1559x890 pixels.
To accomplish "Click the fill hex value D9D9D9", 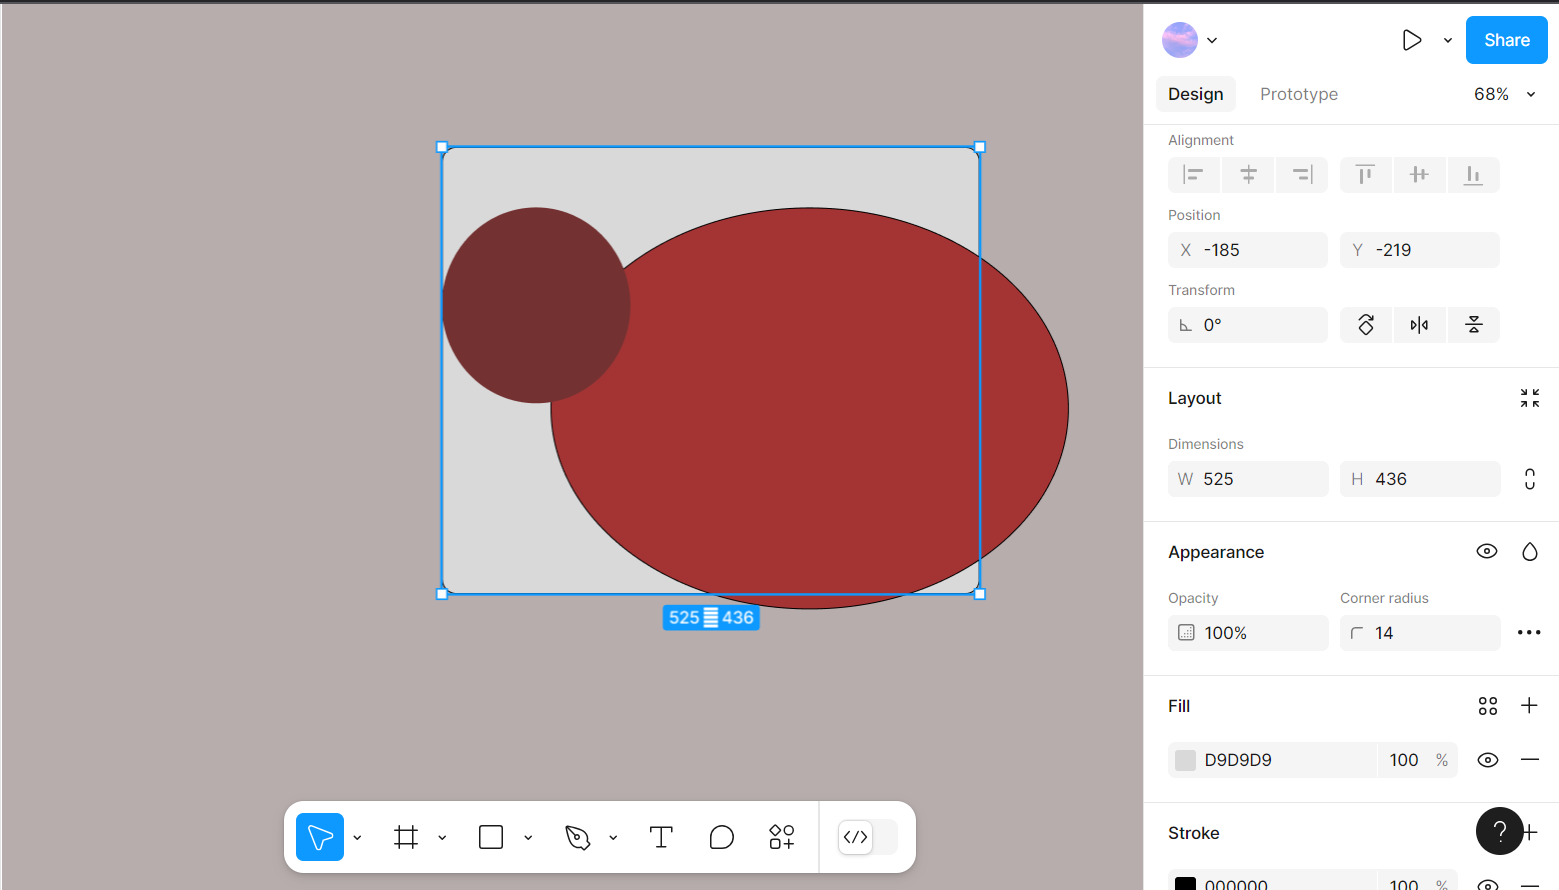I will point(1238,760).
